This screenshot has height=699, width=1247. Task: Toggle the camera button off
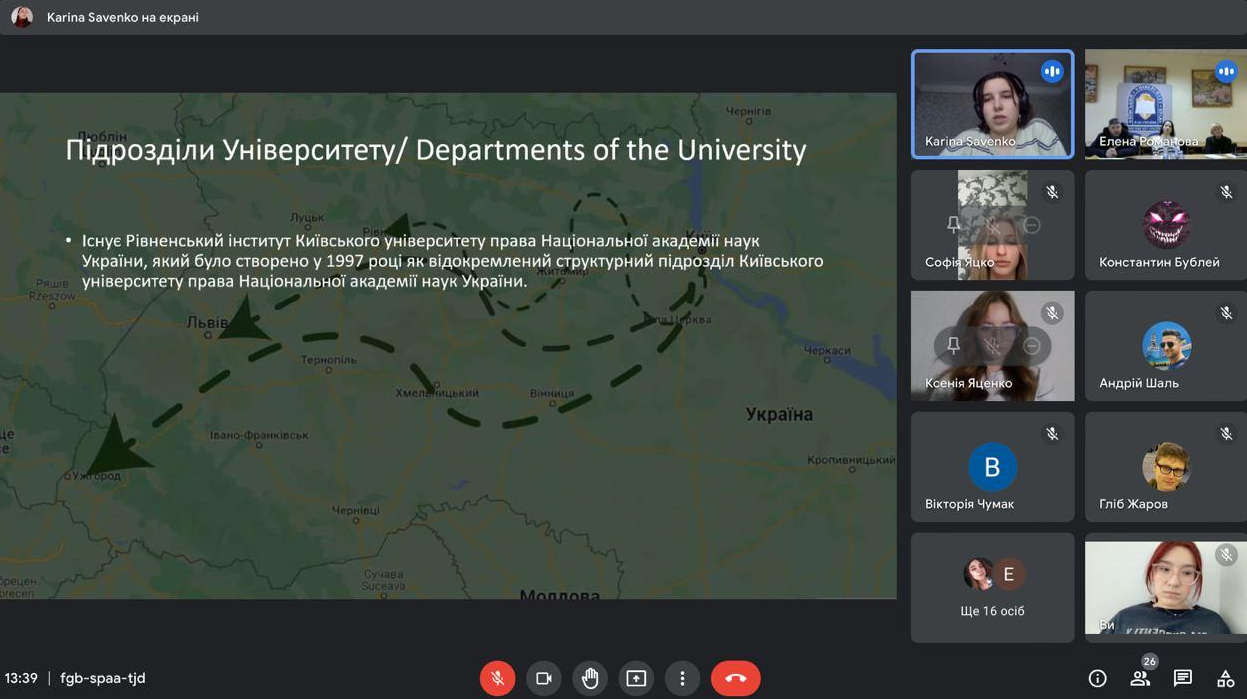click(x=543, y=678)
